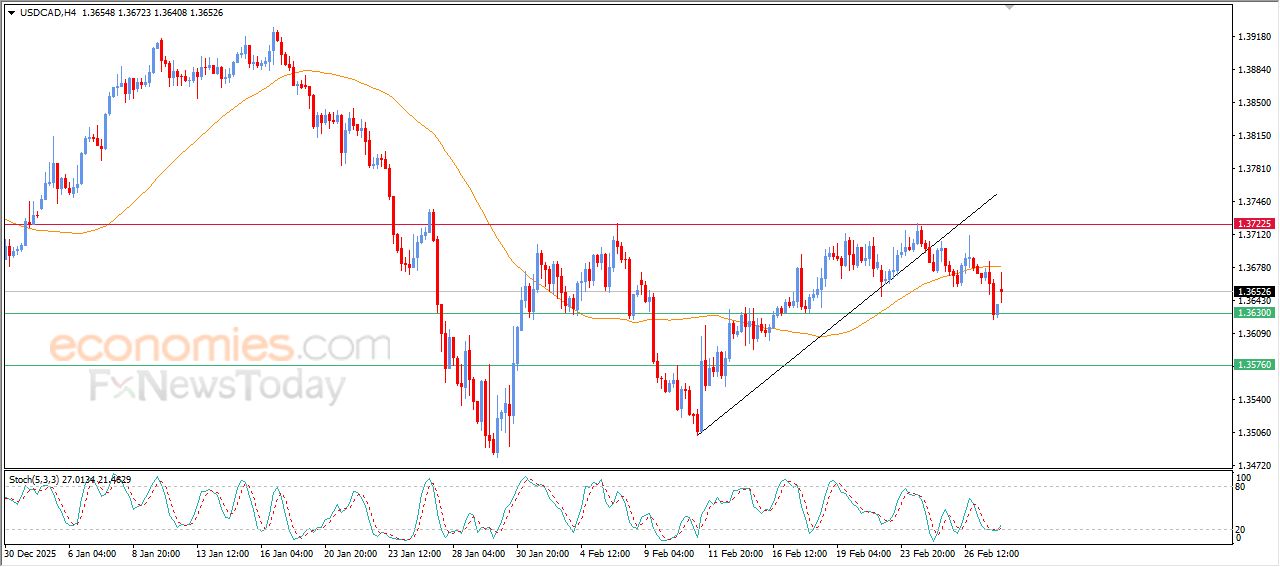1280x567 pixels.
Task: Click price axis label 1.37460
Action: 1254,202
